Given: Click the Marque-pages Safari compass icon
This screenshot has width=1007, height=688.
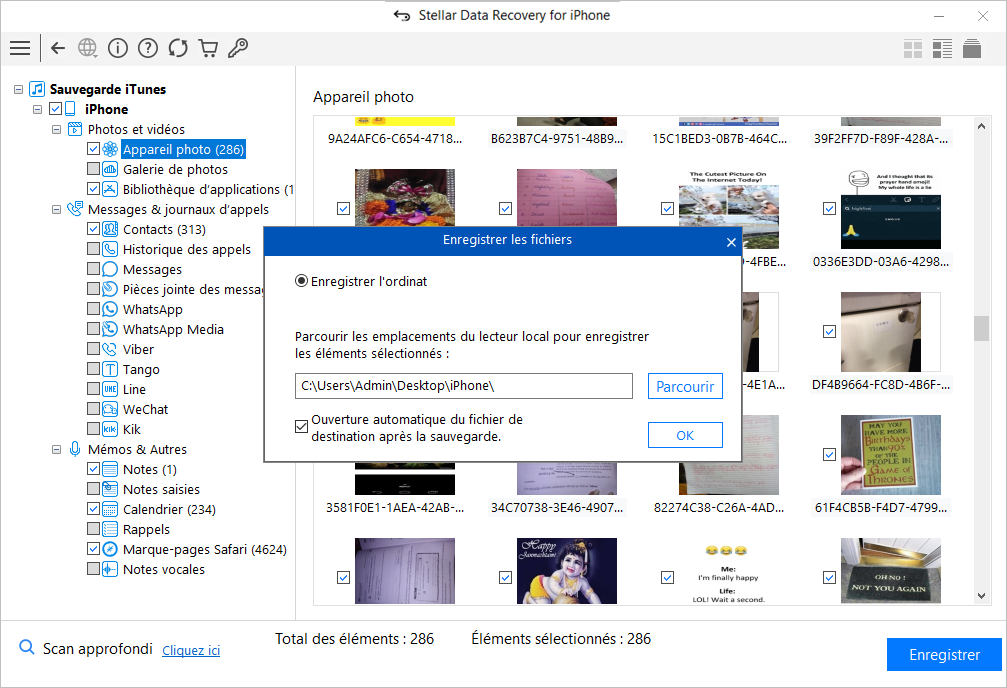Looking at the screenshot, I should coord(110,549).
